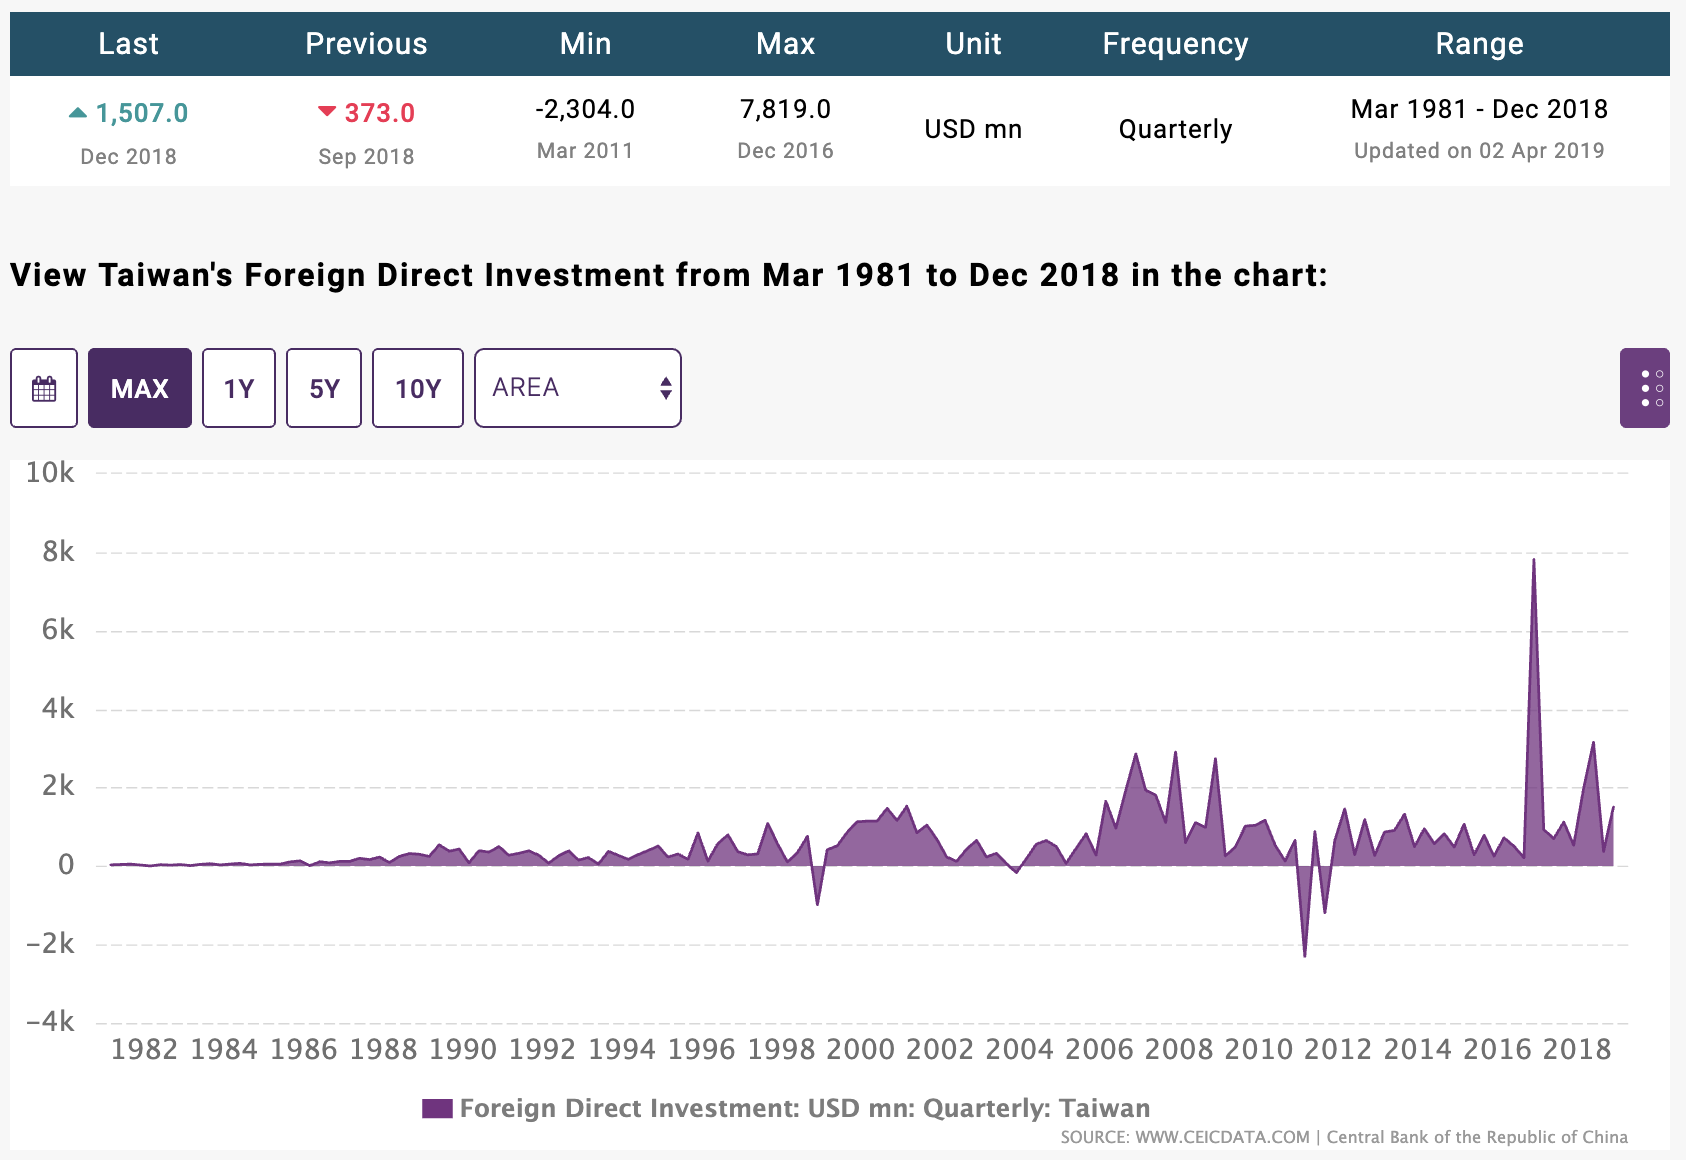Click Updated on 02 Apr 2019 text
The height and width of the screenshot is (1160, 1686).
click(1479, 151)
